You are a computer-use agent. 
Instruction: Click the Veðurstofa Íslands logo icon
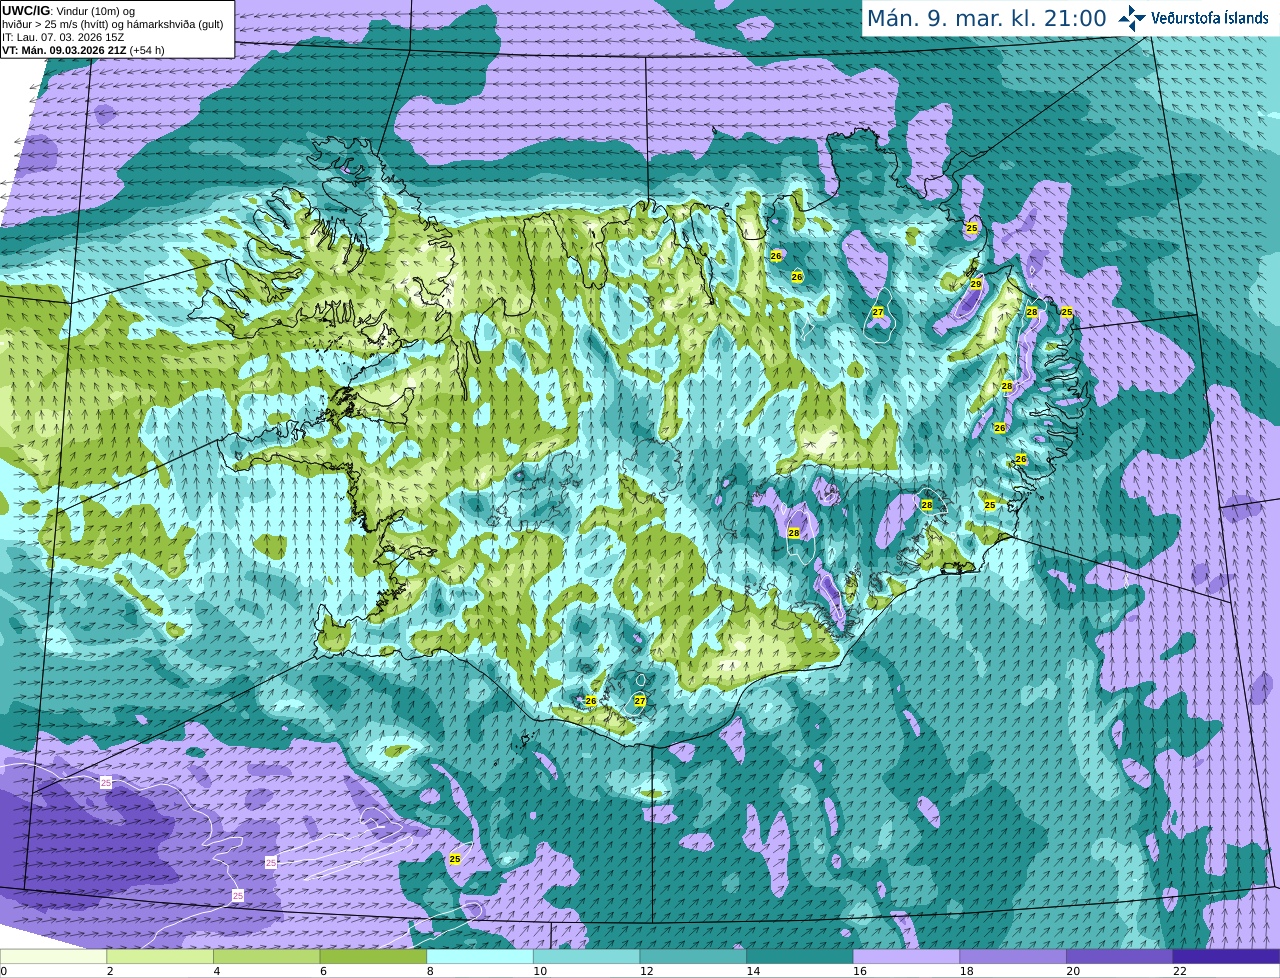click(x=1132, y=18)
